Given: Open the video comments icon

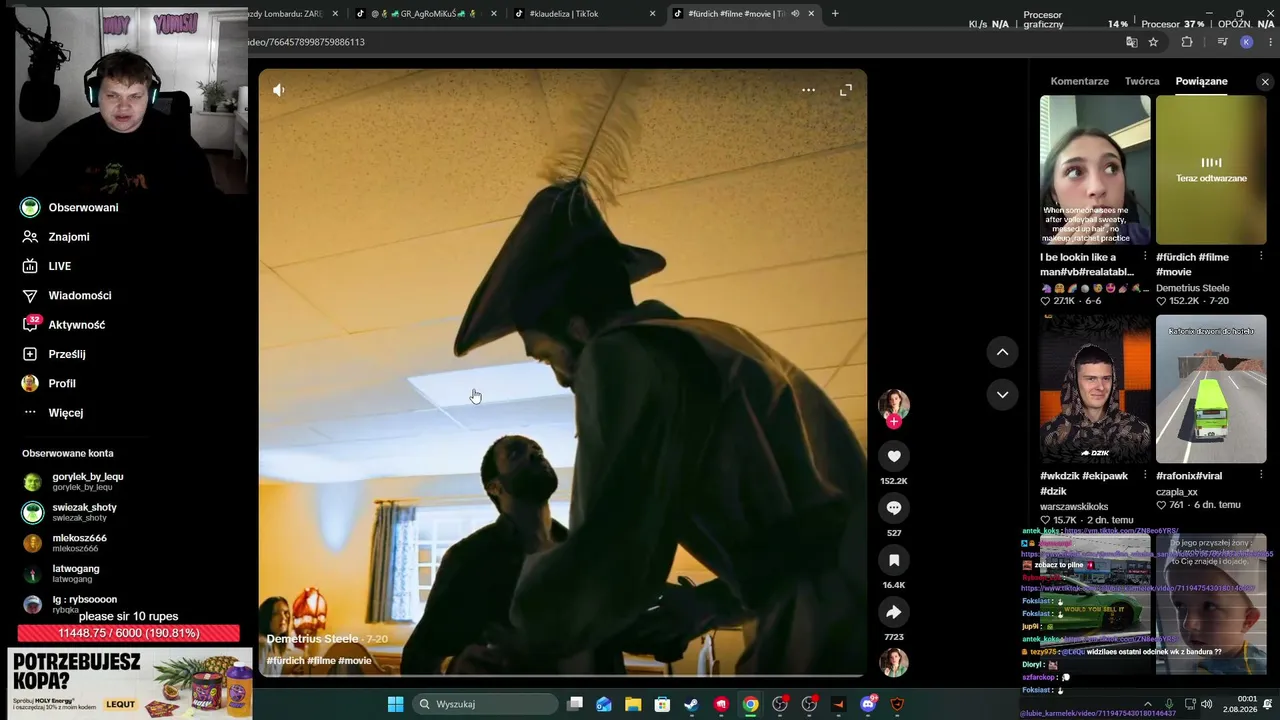Looking at the screenshot, I should point(894,508).
